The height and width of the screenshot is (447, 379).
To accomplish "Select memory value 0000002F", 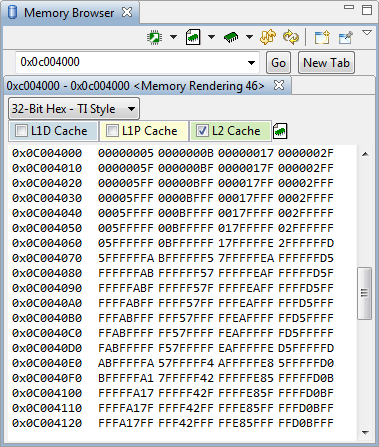I will tap(306, 153).
